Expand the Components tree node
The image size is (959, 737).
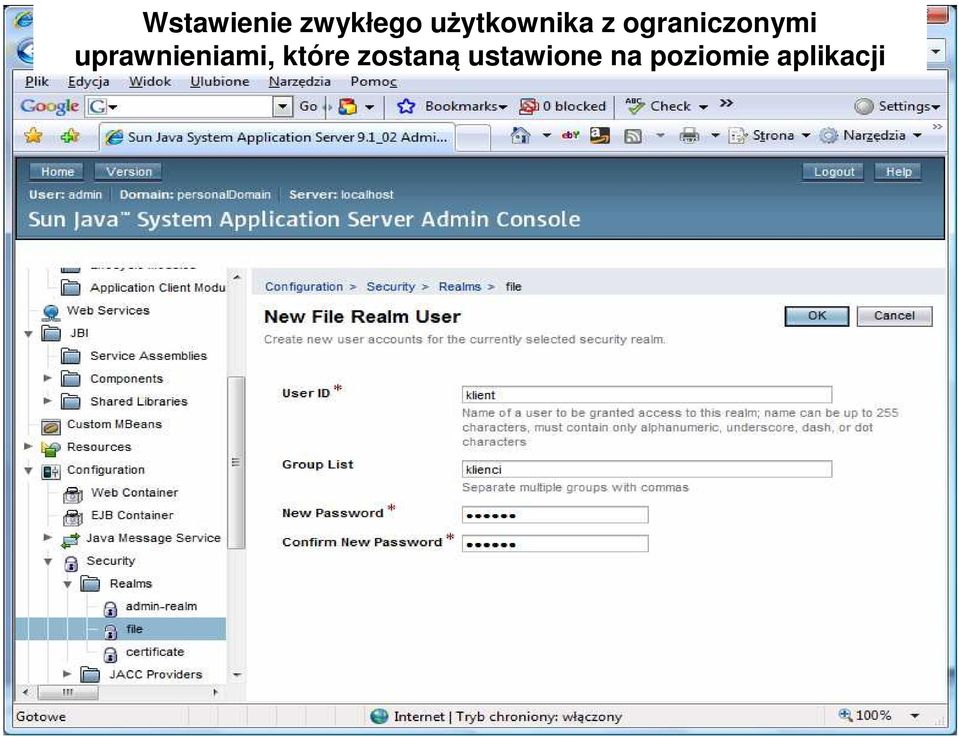coord(47,378)
